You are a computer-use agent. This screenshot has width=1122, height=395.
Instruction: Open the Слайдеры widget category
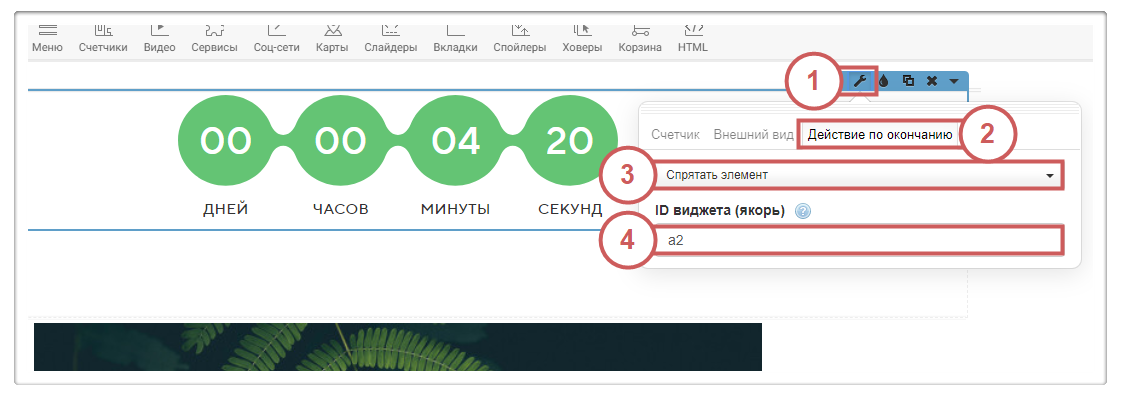point(390,40)
